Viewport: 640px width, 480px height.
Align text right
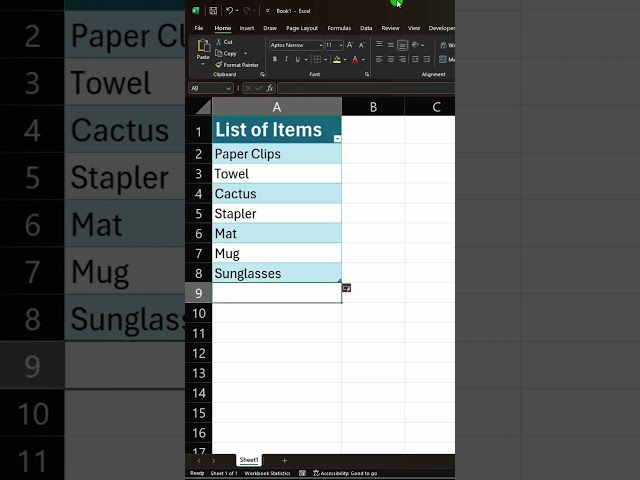point(402,60)
